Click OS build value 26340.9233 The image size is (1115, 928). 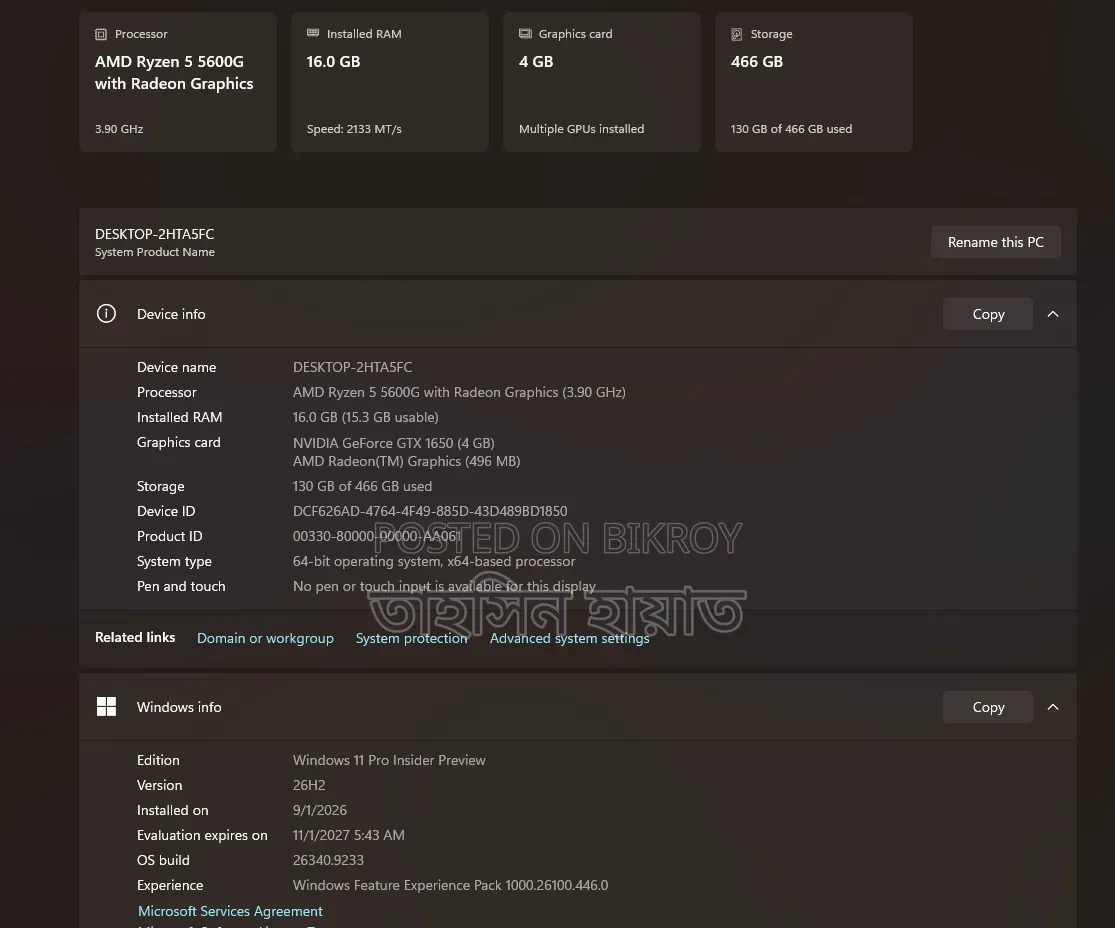pyautogui.click(x=329, y=860)
